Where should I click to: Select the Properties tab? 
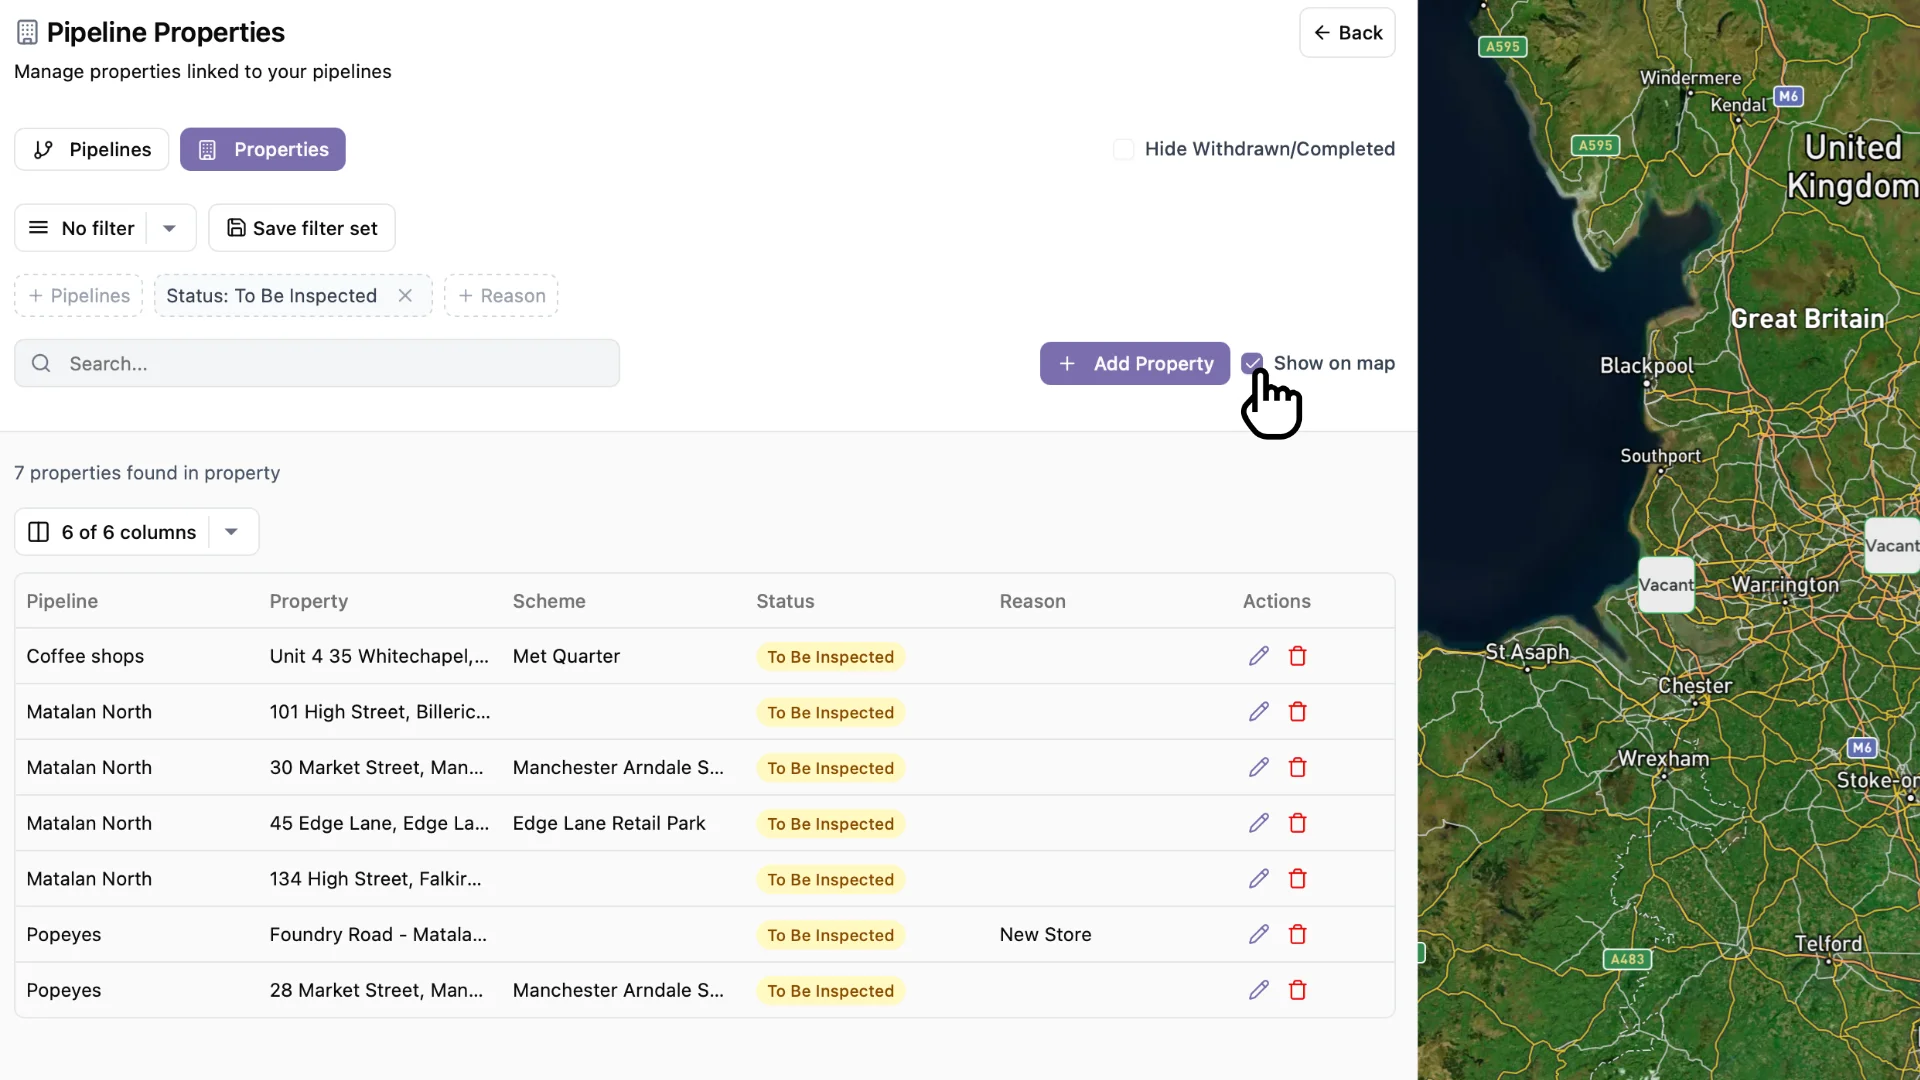[x=262, y=149]
